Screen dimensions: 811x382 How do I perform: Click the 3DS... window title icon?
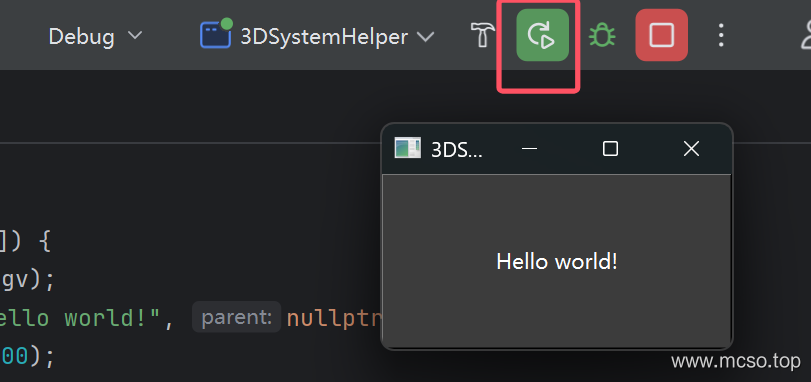coord(408,148)
